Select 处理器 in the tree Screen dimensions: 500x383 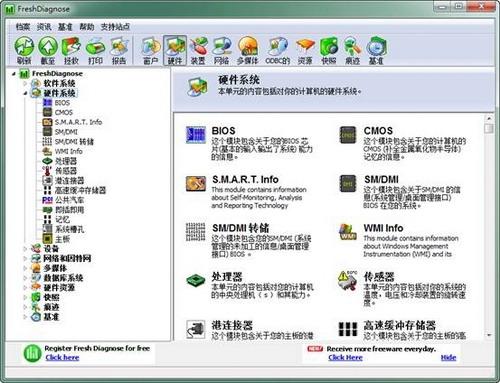(66, 161)
